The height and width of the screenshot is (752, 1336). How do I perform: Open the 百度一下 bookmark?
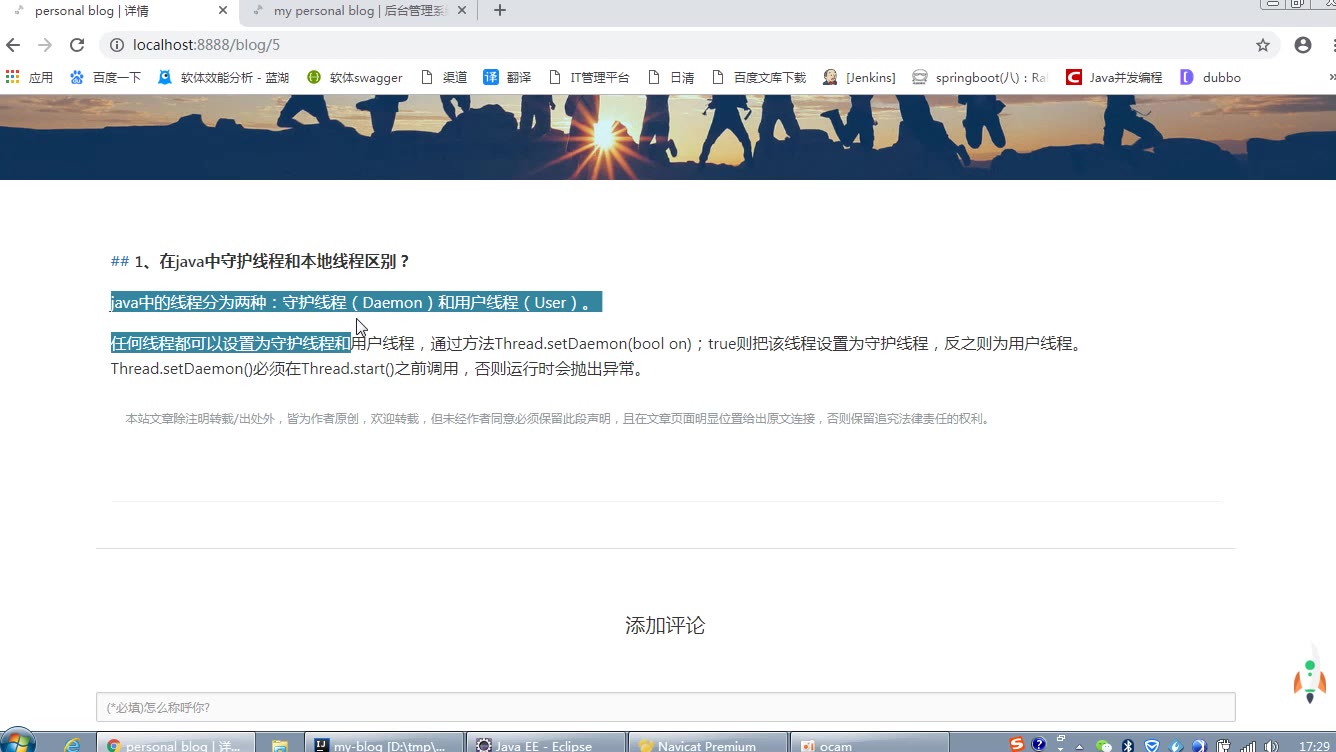point(106,77)
